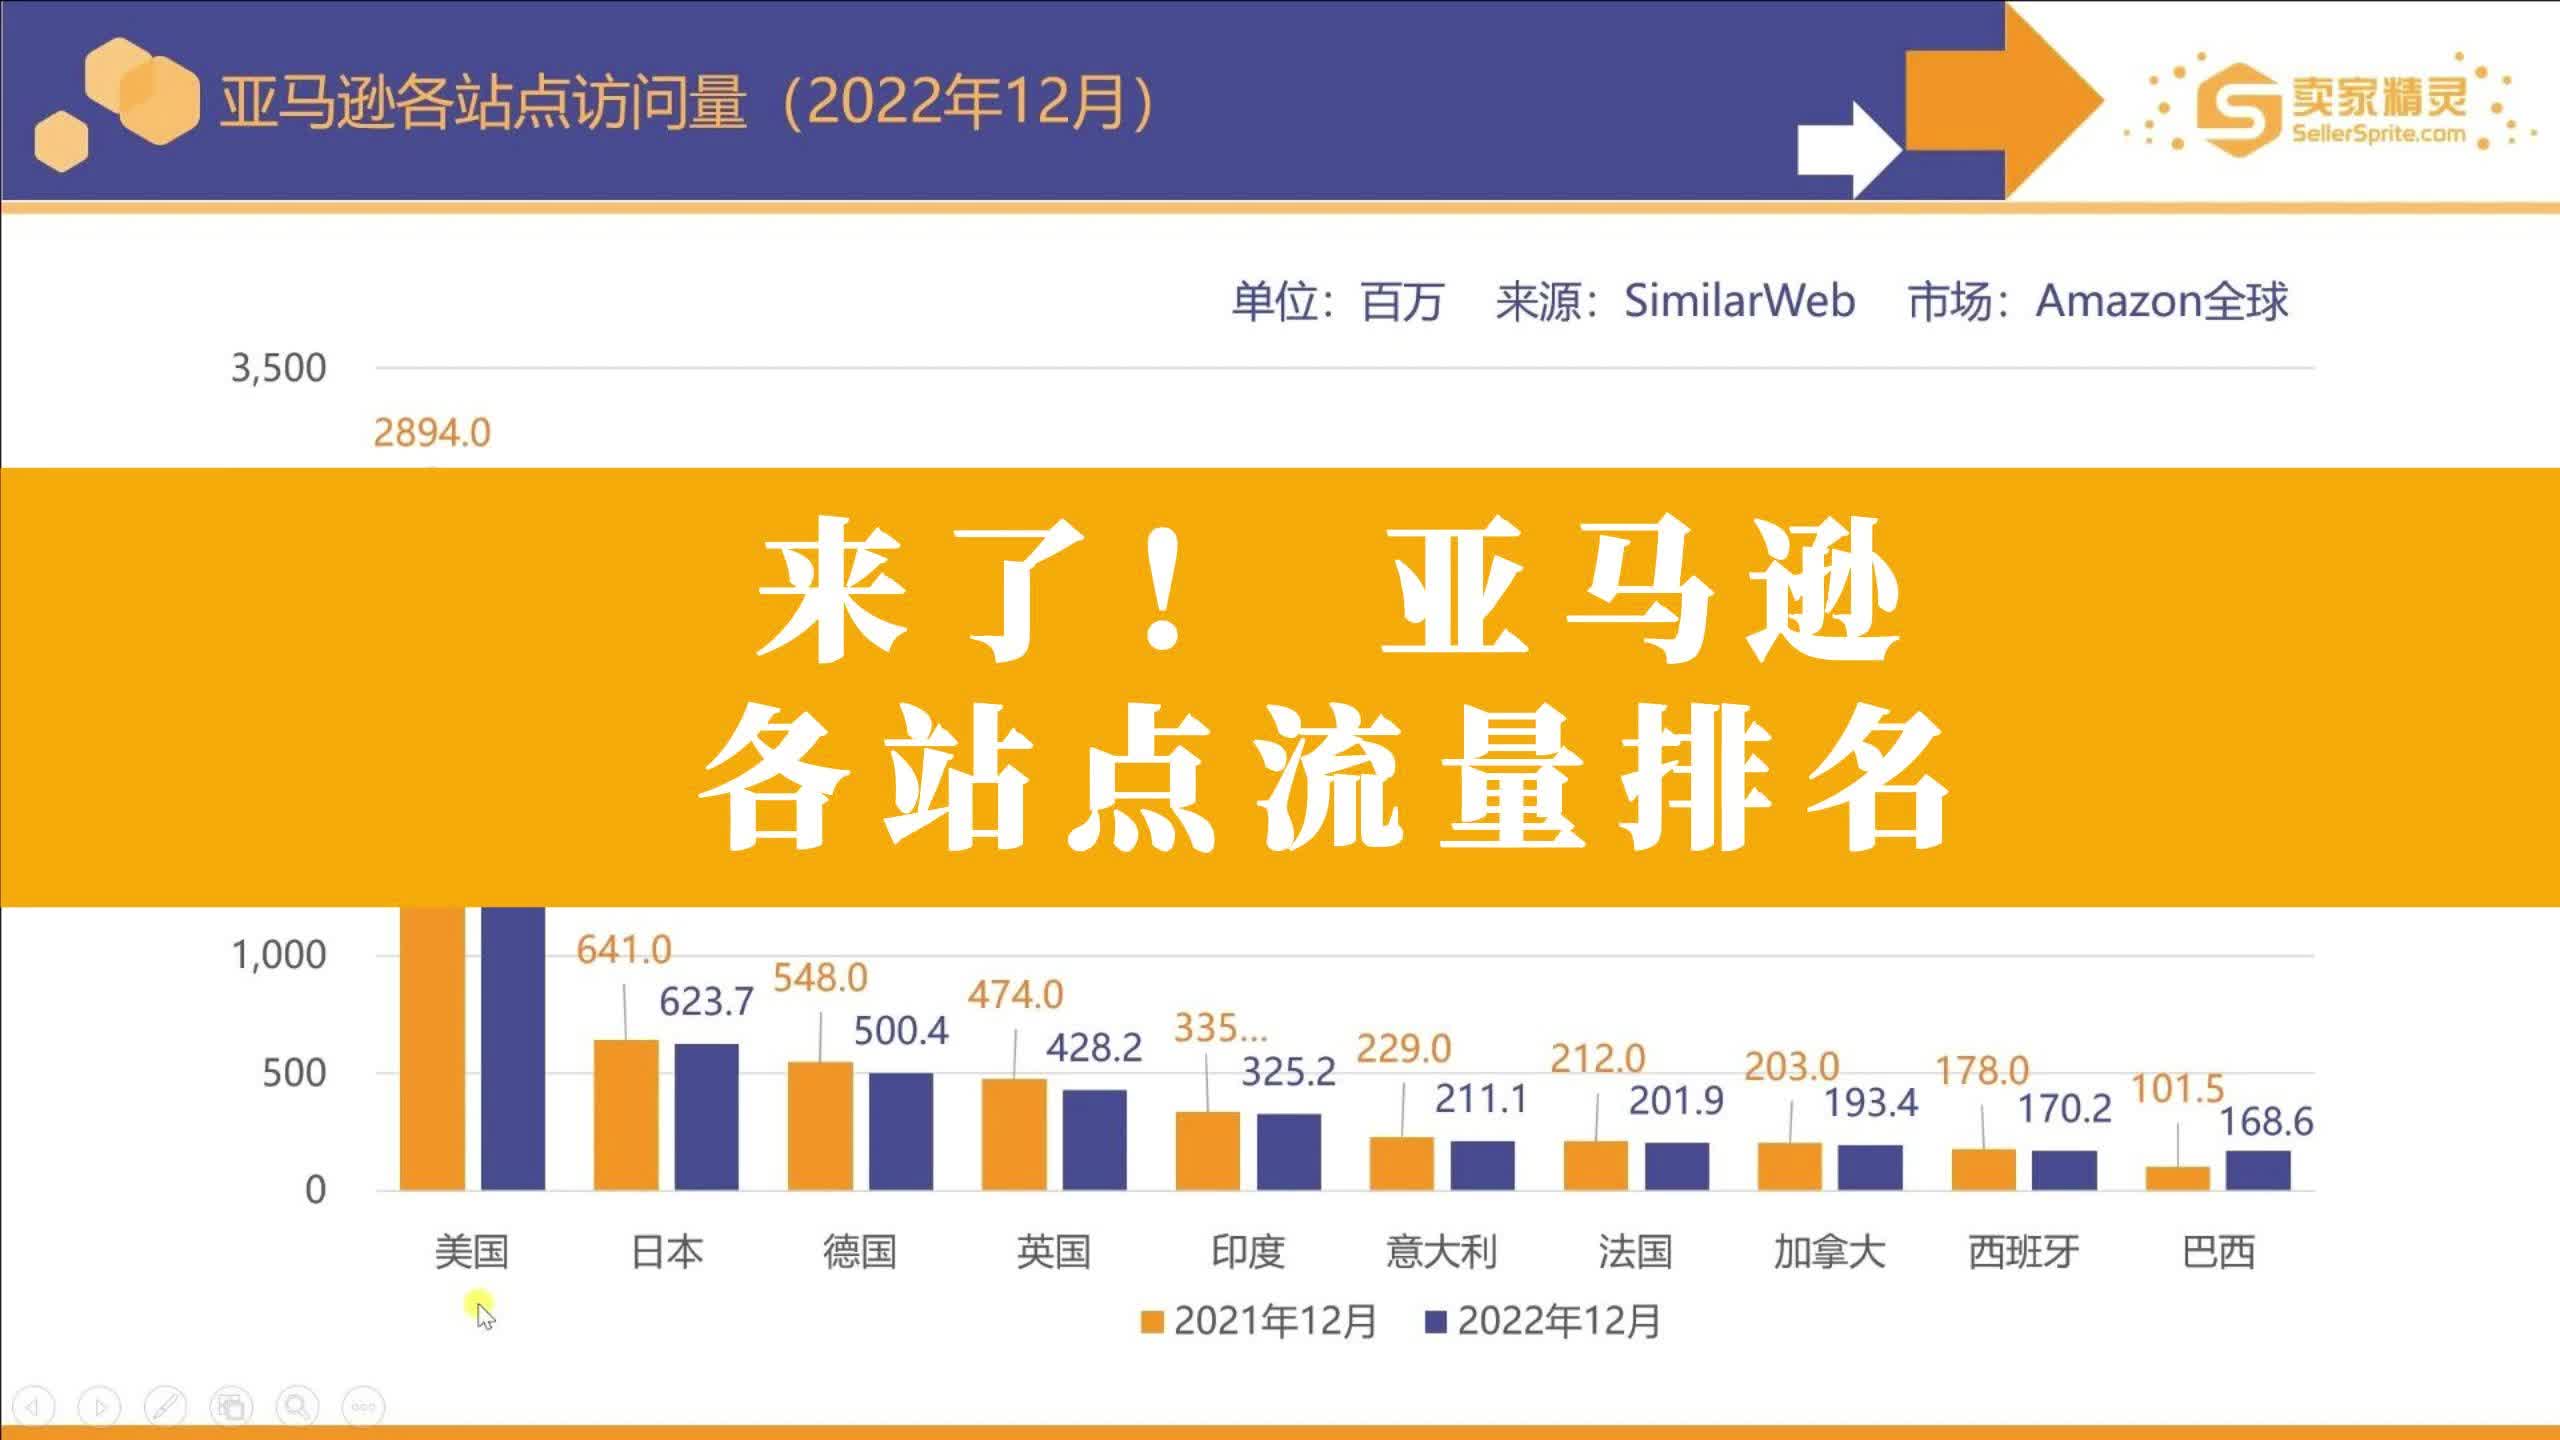This screenshot has height=1440, width=2560.
Task: Click the 623.7 data label
Action: (x=706, y=1001)
